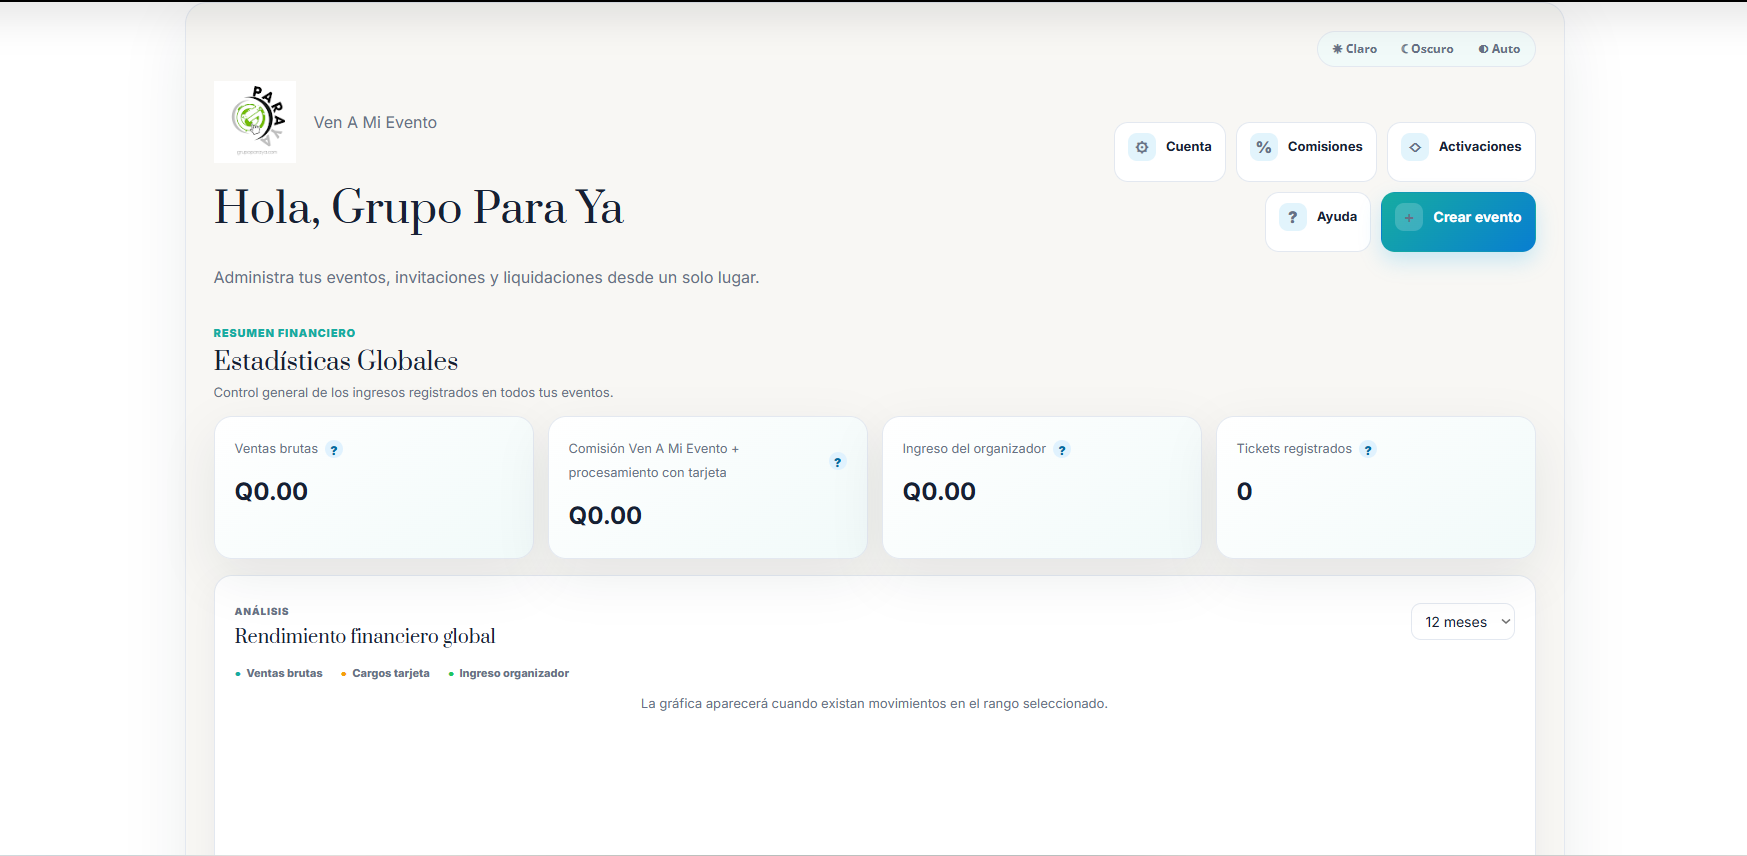The height and width of the screenshot is (856, 1747).
Task: Click the Ayuda question mark icon
Action: (x=1293, y=217)
